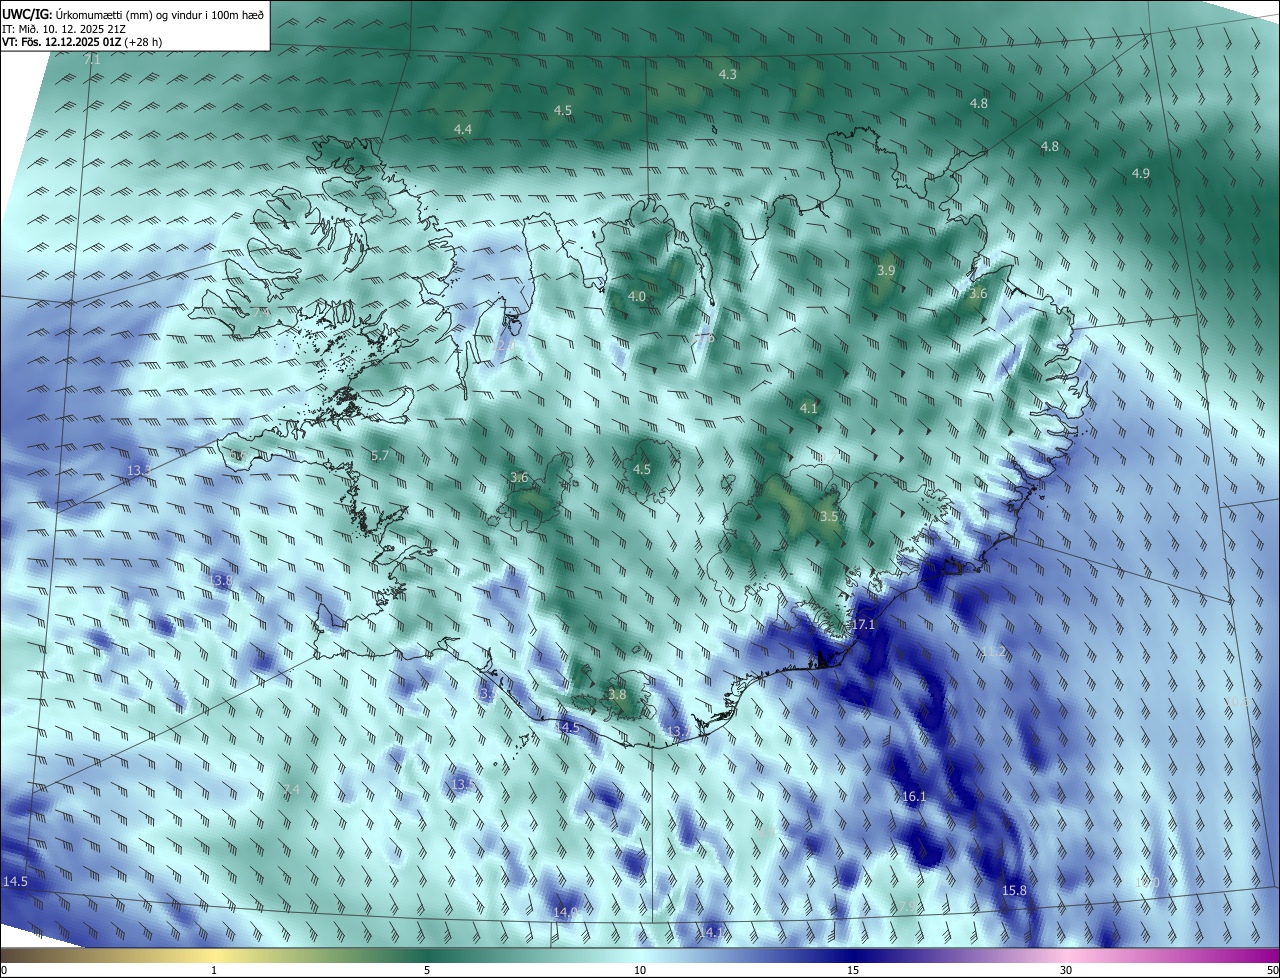Click the 11.2 value label on the map
Image resolution: width=1280 pixels, height=978 pixels.
click(994, 652)
